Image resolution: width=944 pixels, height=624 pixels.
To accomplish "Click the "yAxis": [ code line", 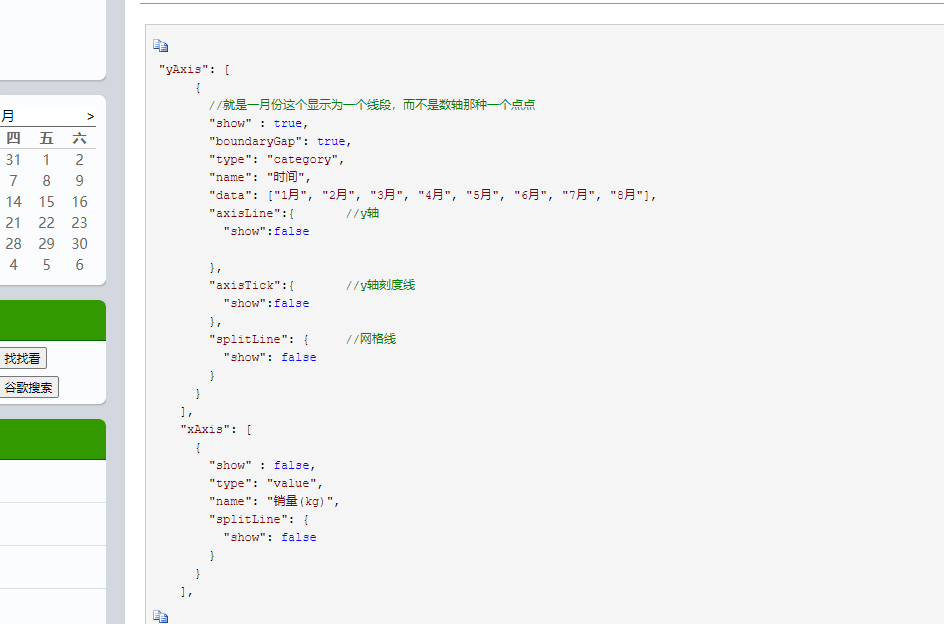I will (194, 69).
